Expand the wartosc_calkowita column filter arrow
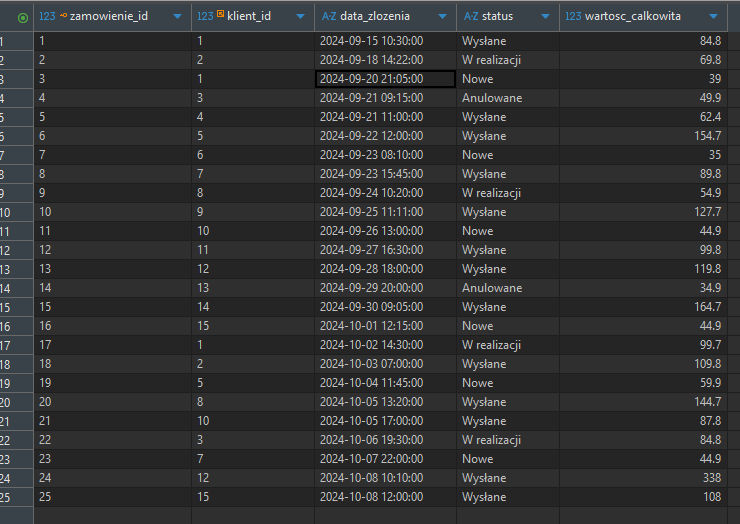740x524 pixels. tap(712, 17)
